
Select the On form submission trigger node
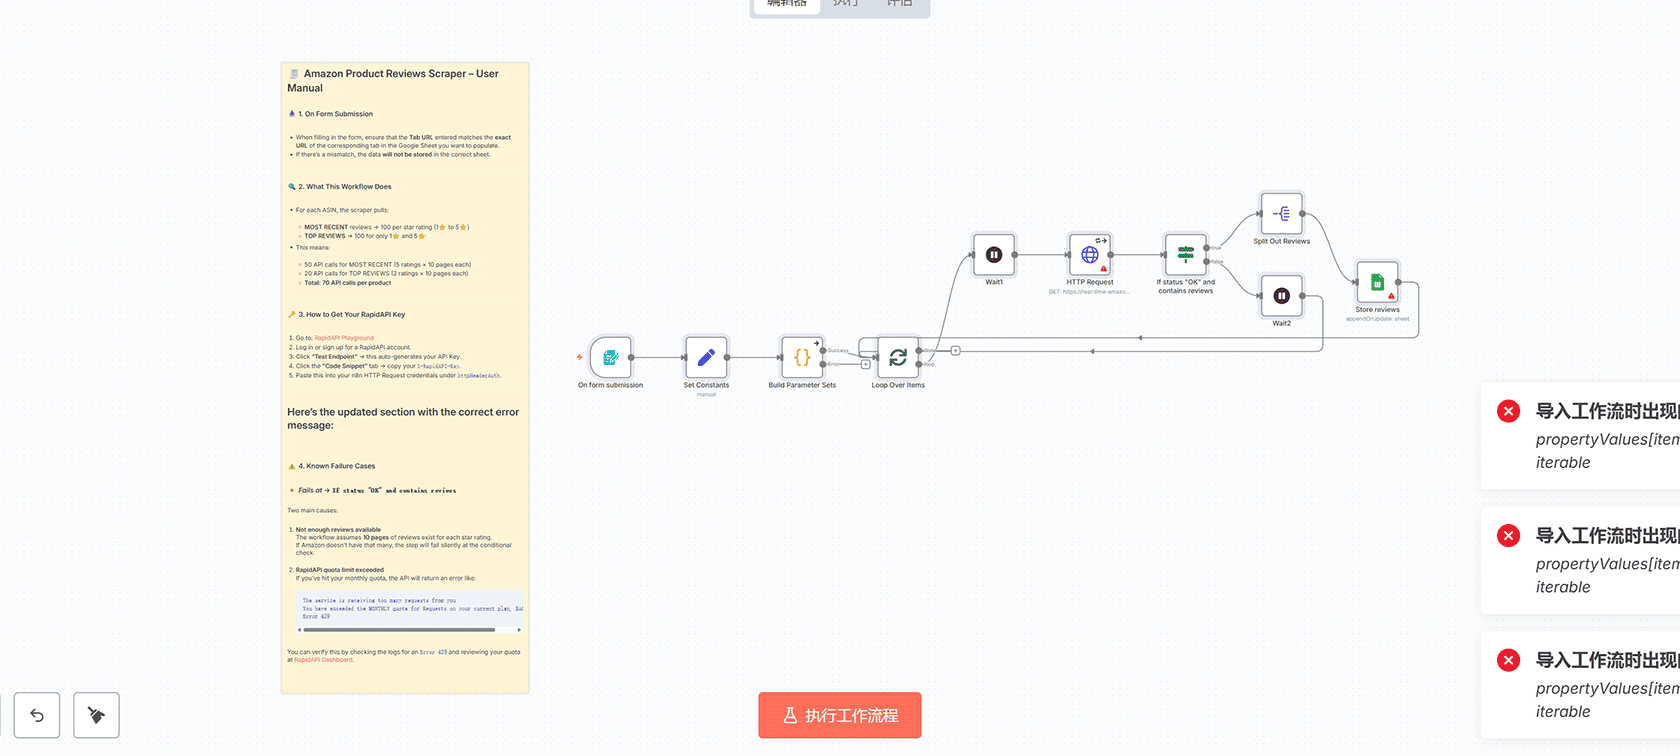coord(610,357)
